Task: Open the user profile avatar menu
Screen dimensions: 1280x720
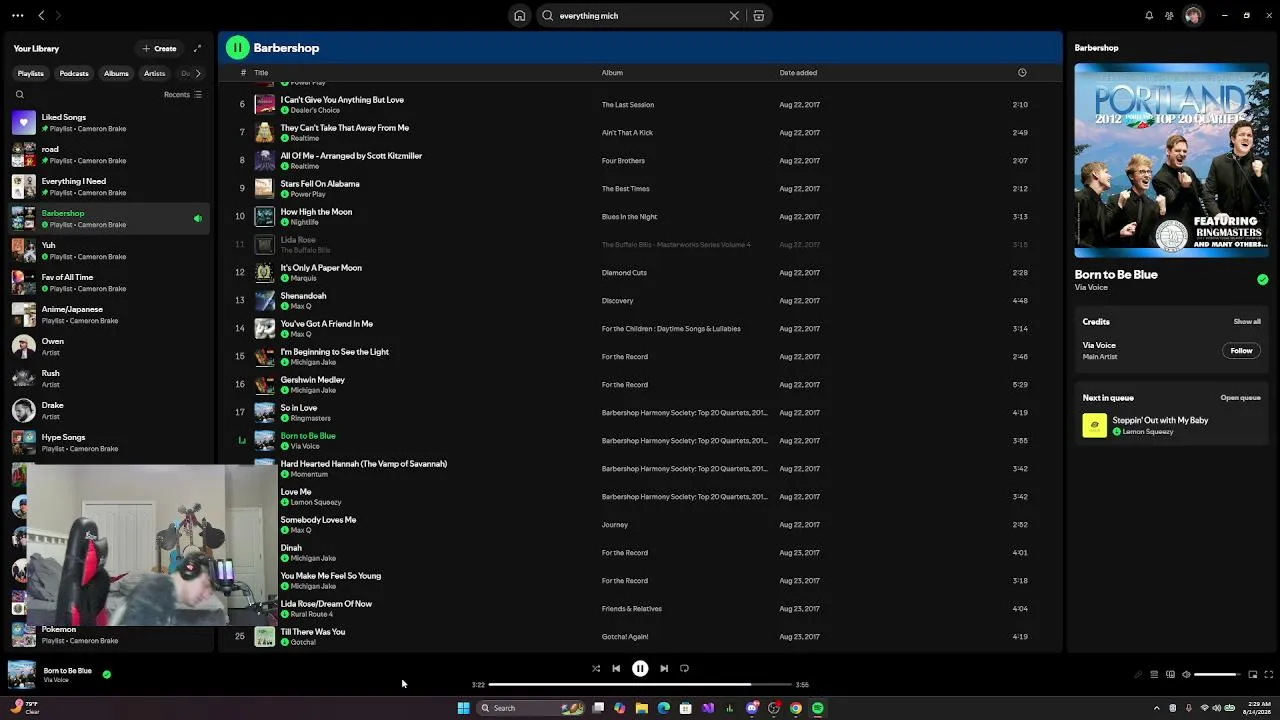Action: (x=1192, y=15)
